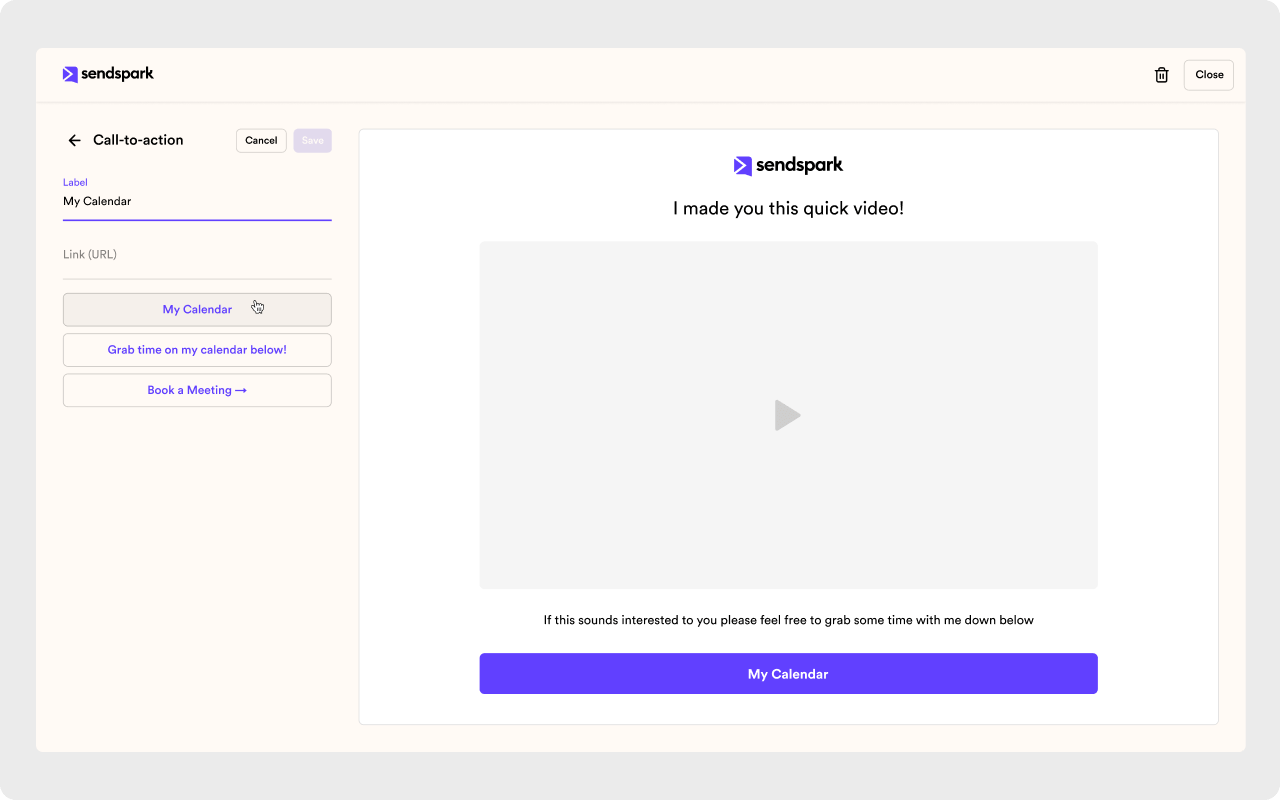Screen dimensions: 1280x800
Task: Click the Close button
Action: point(1208,75)
